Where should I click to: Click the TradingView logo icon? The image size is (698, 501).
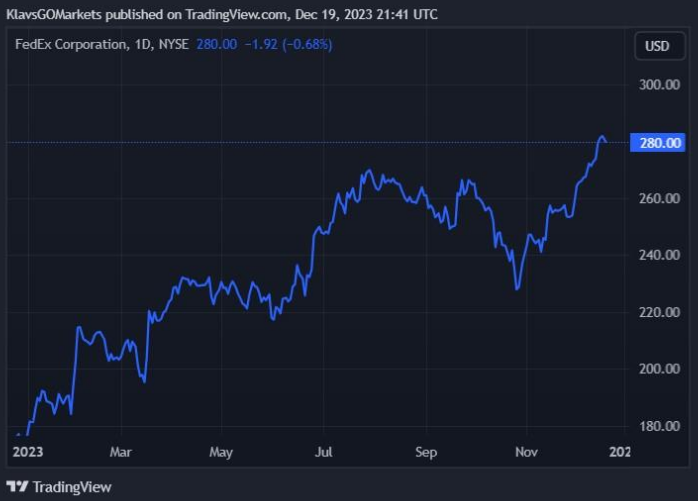tap(17, 486)
